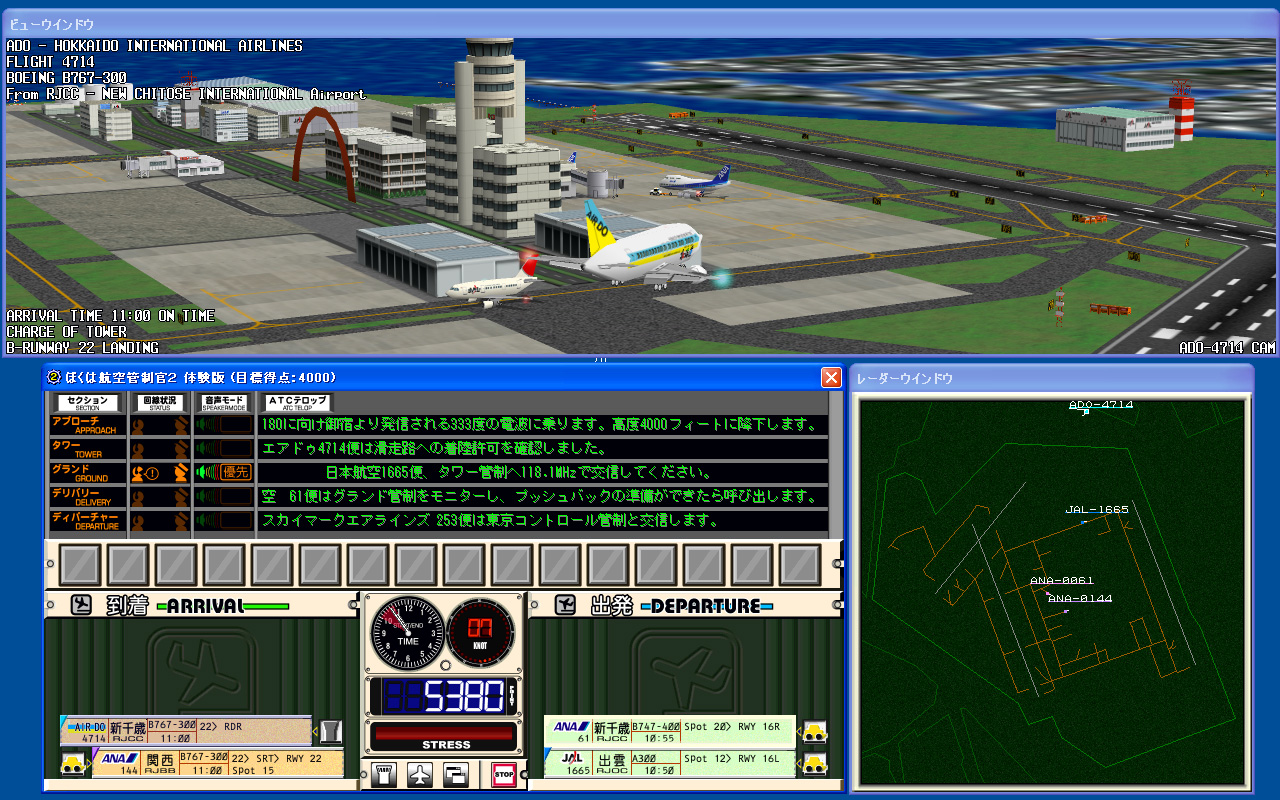Click the yellow car icon beside ANA 144 strip
Screen dimensions: 1280x800
pos(72,764)
